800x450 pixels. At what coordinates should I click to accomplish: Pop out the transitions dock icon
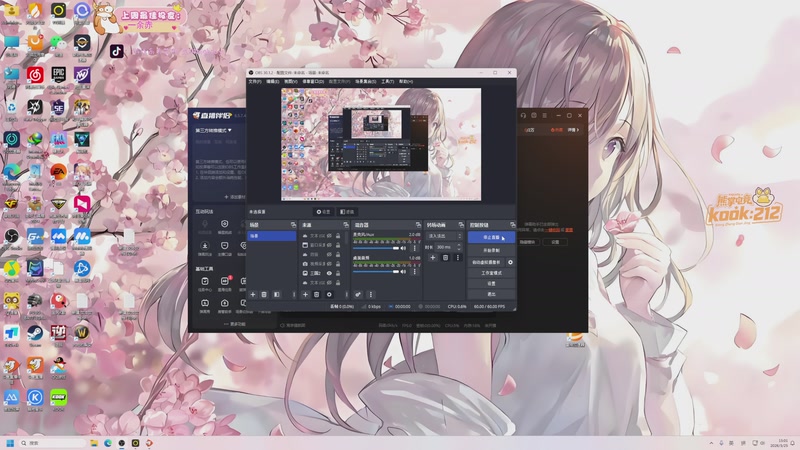point(461,225)
